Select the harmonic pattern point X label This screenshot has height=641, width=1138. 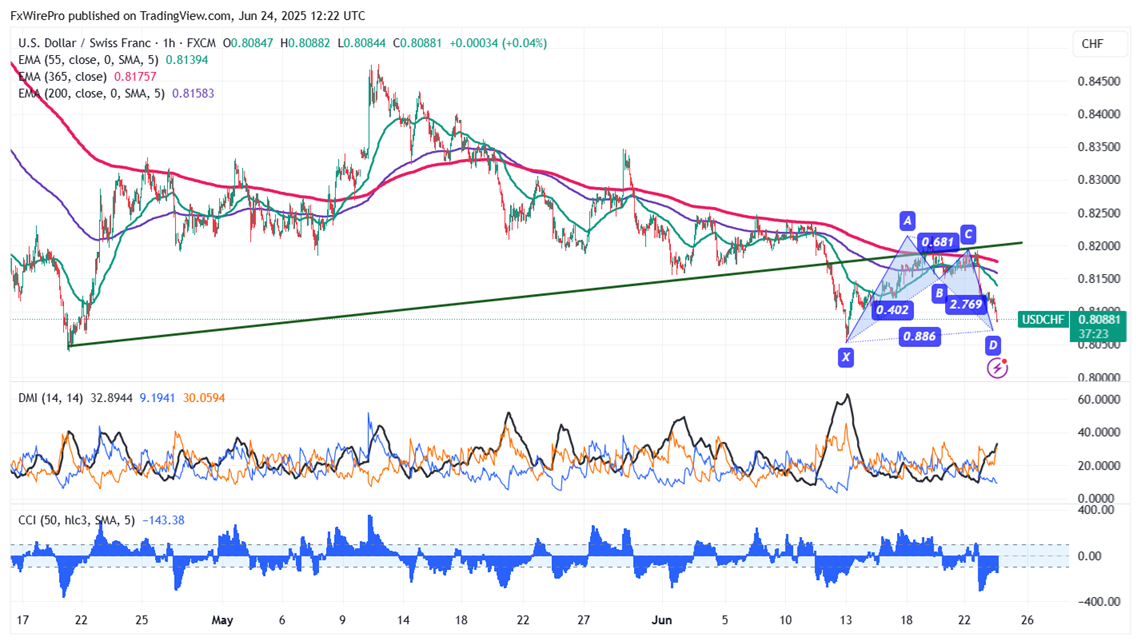tap(846, 356)
